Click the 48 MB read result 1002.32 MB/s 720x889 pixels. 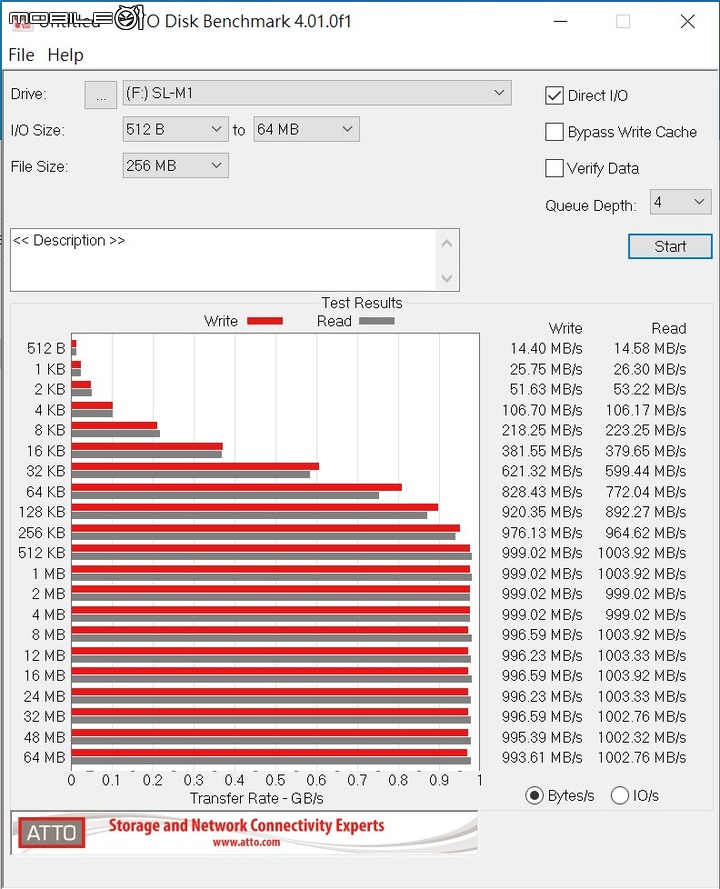(642, 737)
